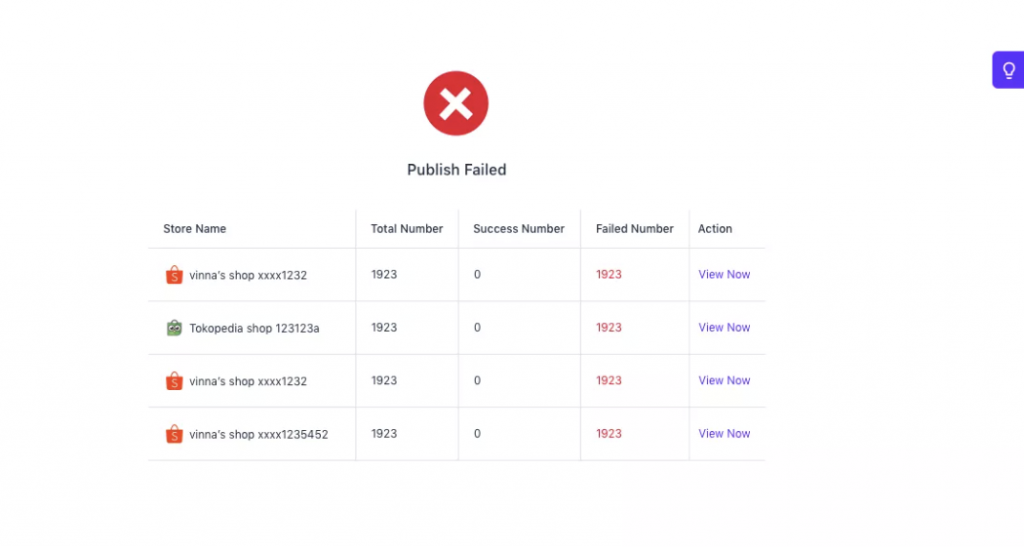Click the Tokopedia owl store icon
Screen dimensions: 1024x547
point(174,328)
